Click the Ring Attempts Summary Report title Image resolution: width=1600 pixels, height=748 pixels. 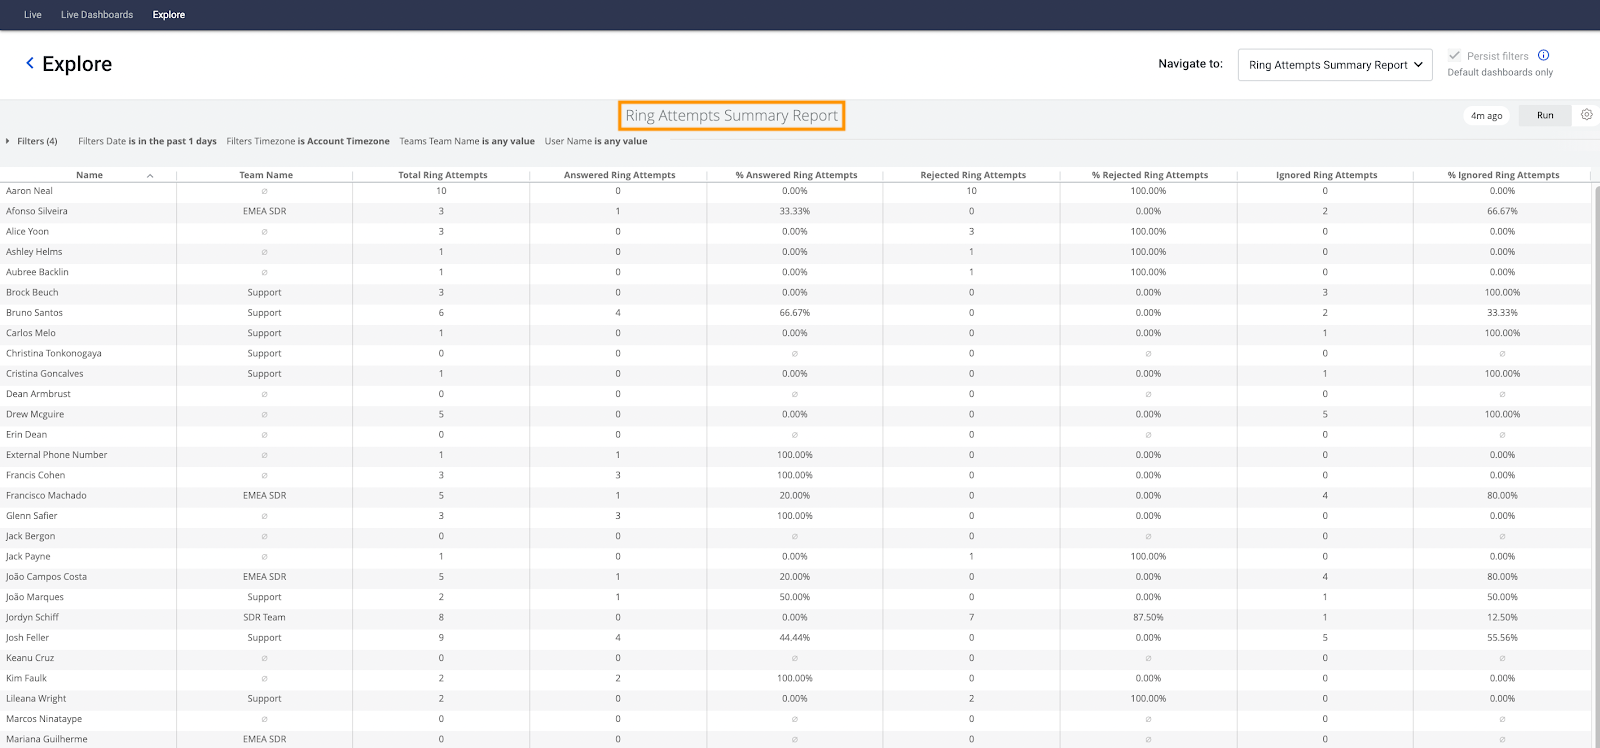[731, 116]
